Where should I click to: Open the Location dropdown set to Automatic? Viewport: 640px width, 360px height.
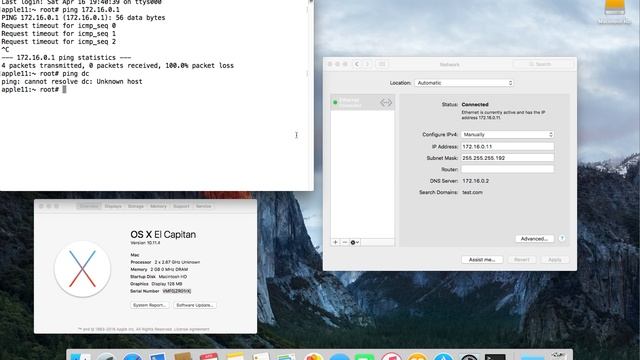464,83
